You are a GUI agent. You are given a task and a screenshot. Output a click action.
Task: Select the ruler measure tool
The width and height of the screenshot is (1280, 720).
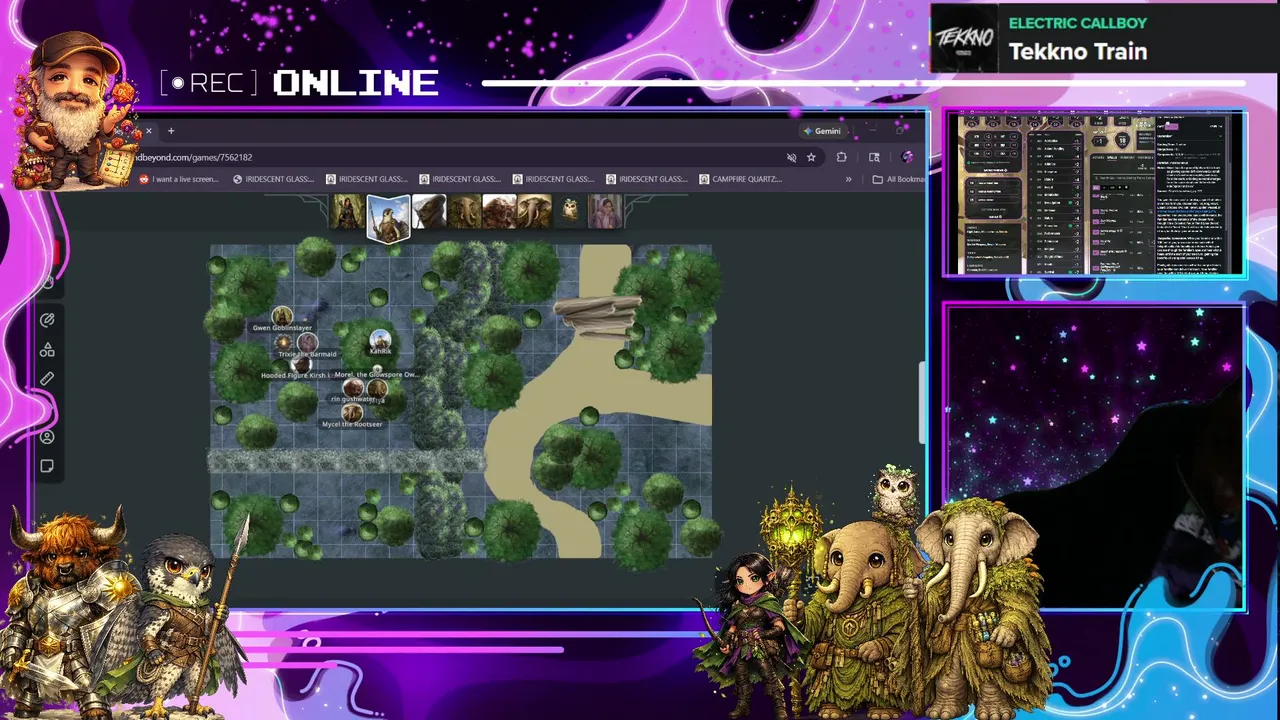(47, 379)
